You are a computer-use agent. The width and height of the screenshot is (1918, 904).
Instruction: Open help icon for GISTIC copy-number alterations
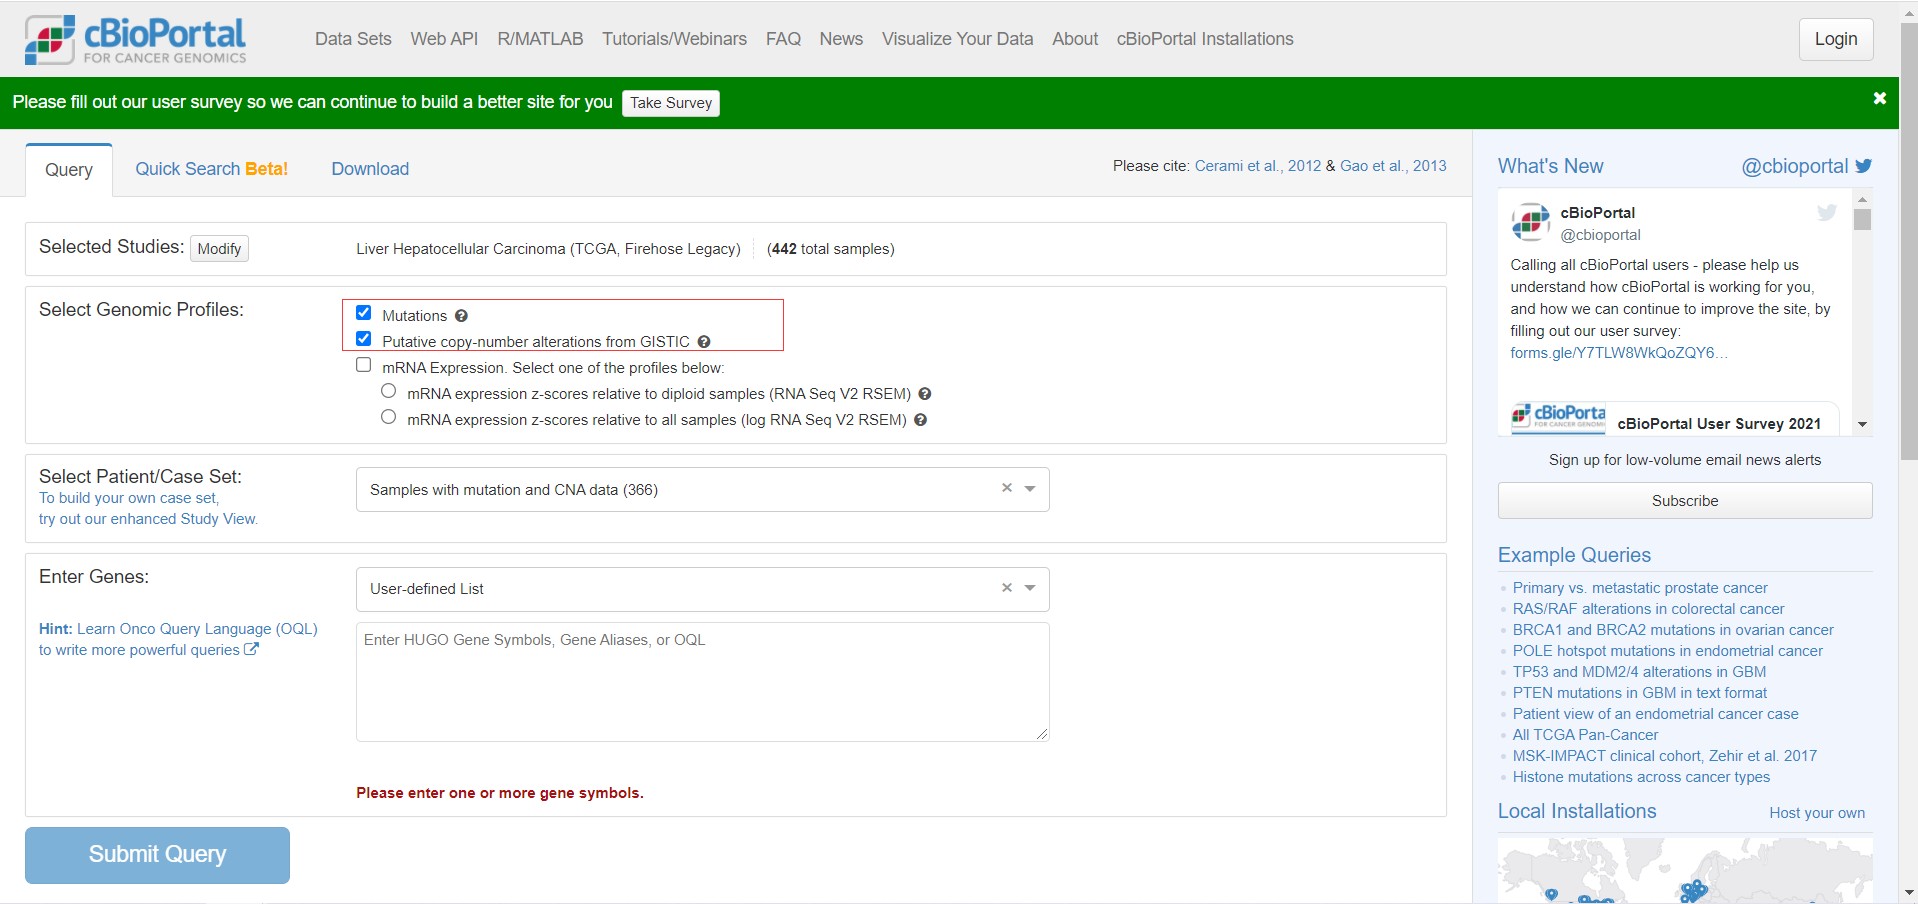[x=704, y=341]
